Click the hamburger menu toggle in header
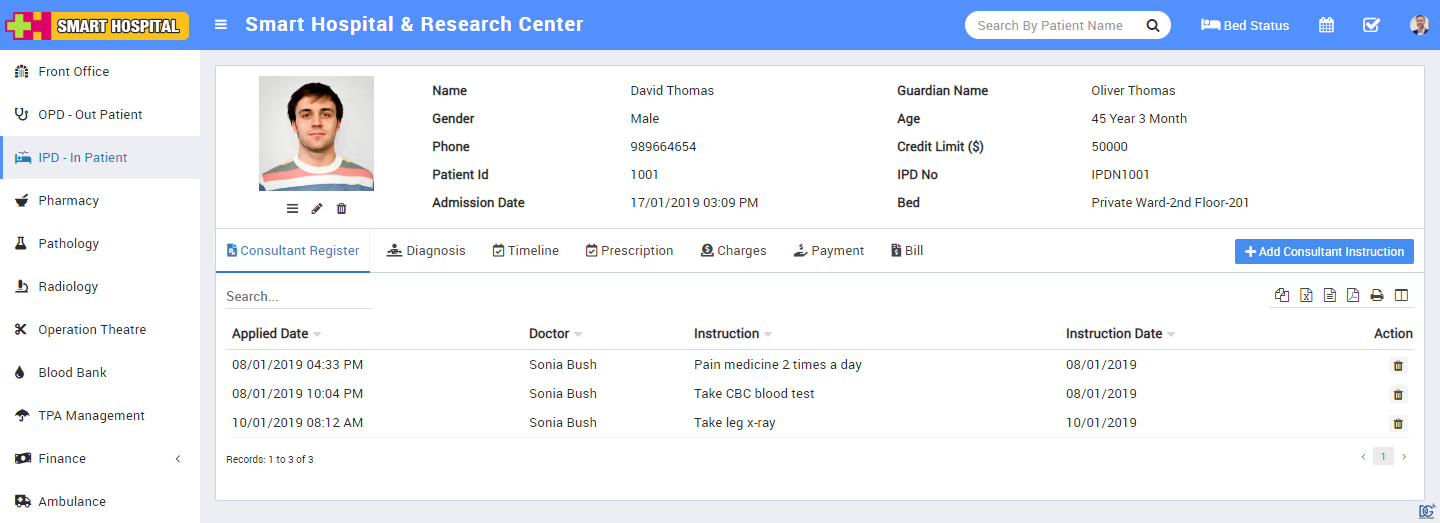This screenshot has width=1440, height=523. pyautogui.click(x=221, y=25)
